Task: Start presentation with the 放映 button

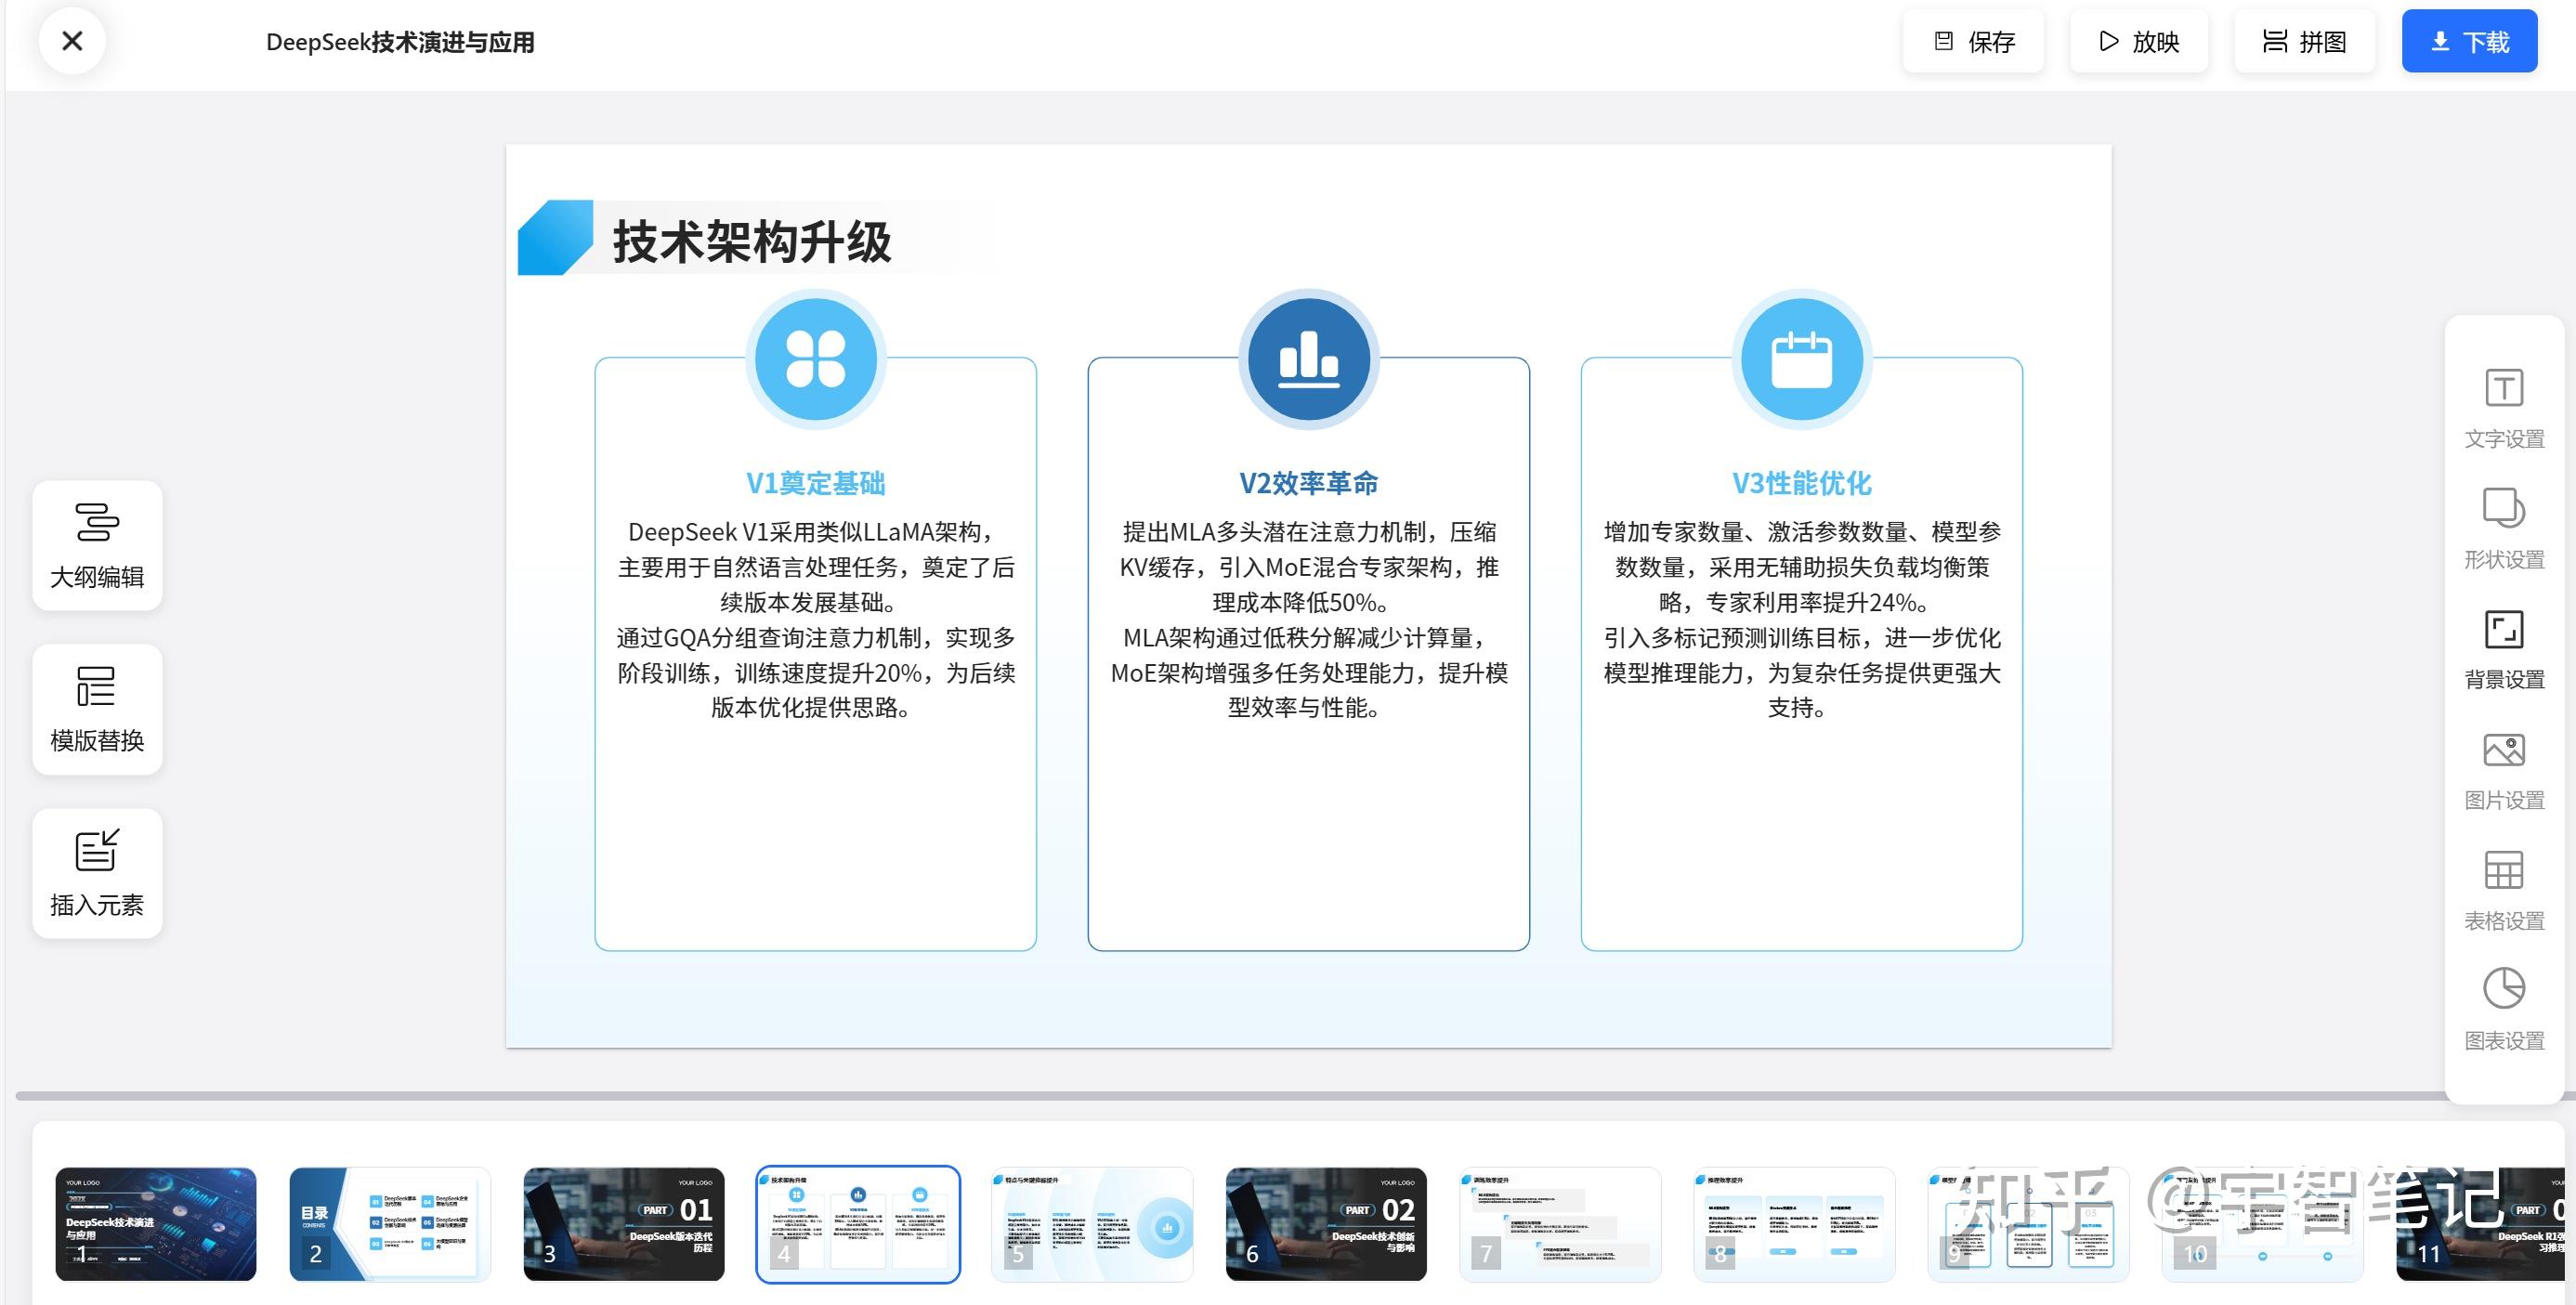Action: tap(2138, 41)
